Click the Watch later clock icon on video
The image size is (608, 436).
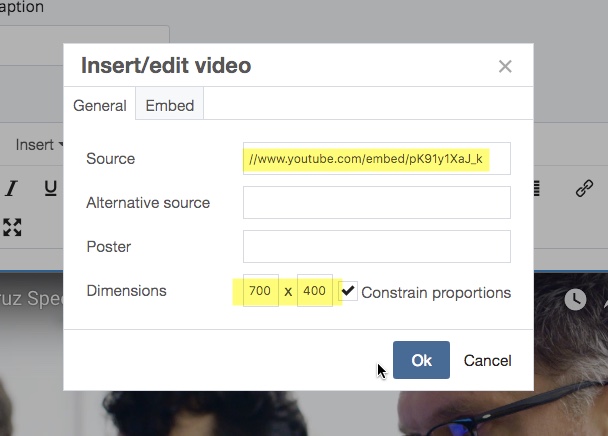(x=575, y=299)
